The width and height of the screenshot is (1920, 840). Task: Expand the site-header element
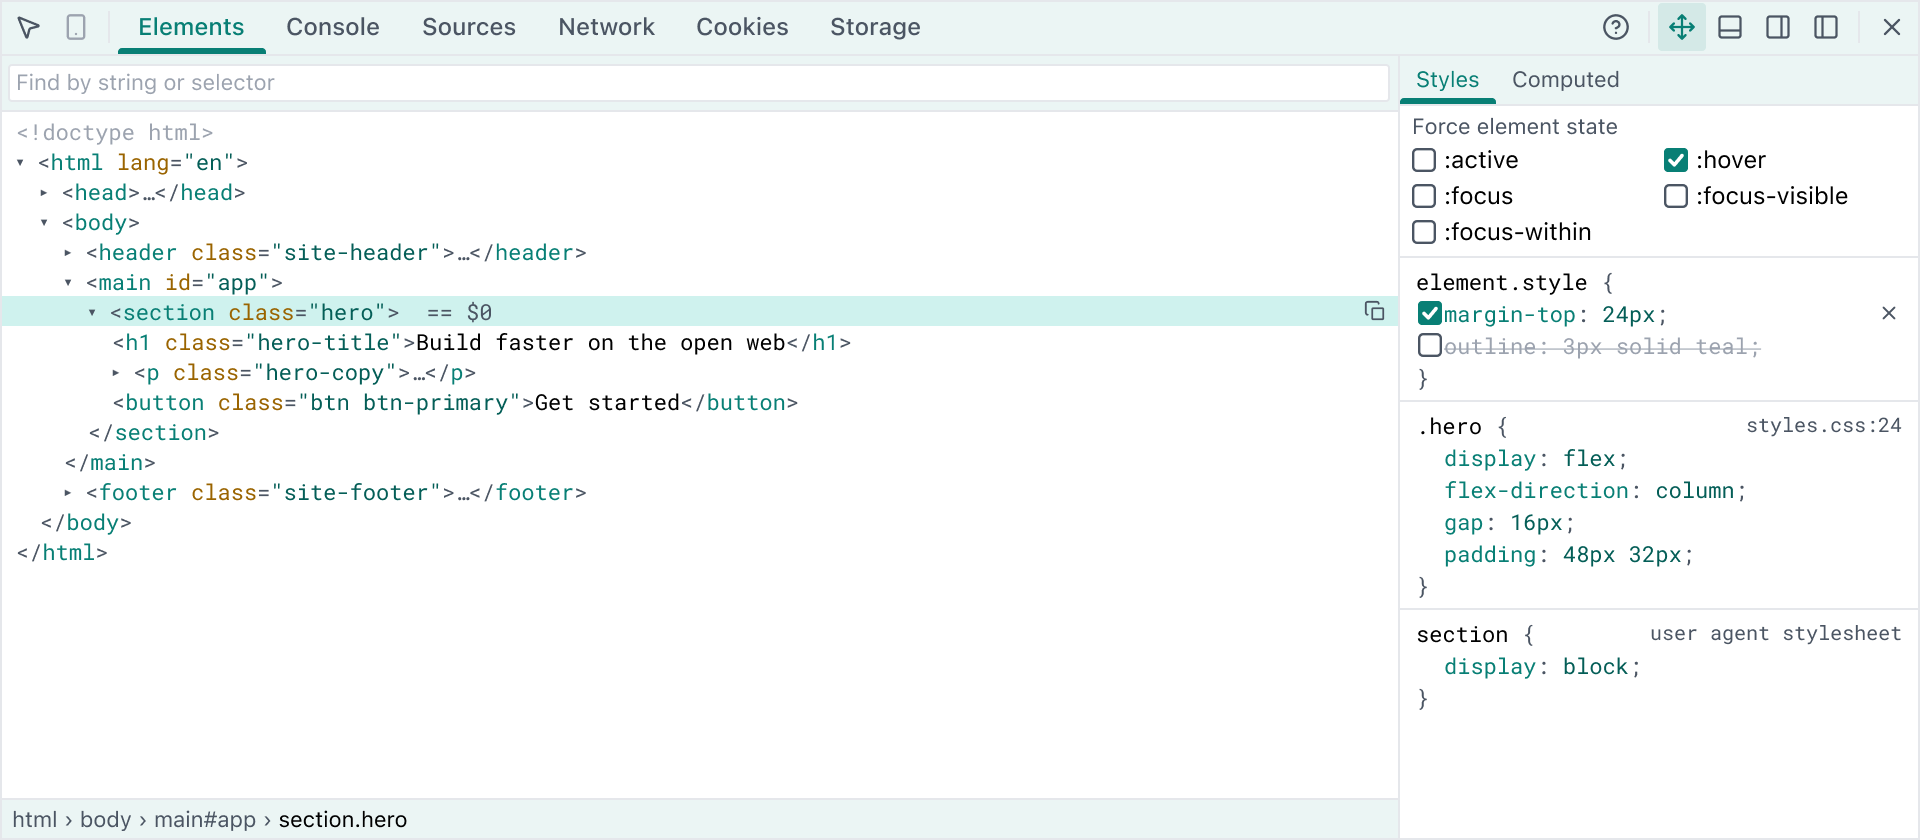(x=68, y=252)
